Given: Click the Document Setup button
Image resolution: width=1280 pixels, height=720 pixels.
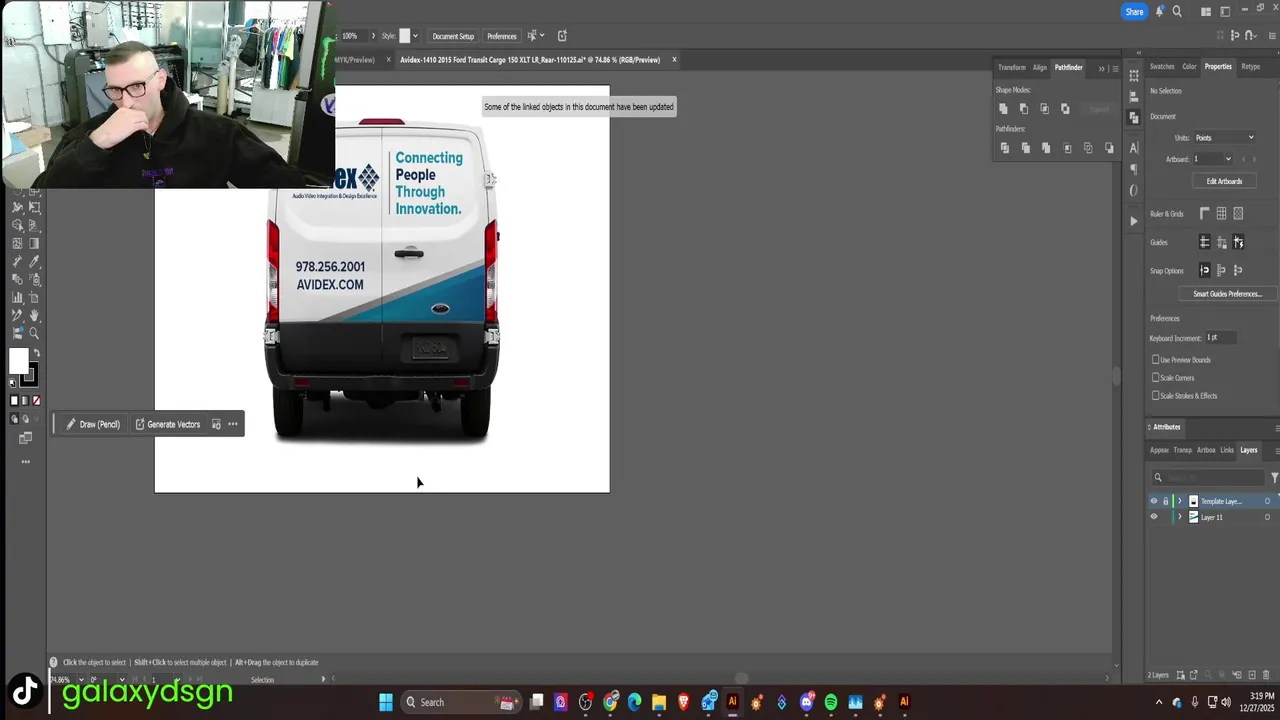Looking at the screenshot, I should (x=453, y=36).
